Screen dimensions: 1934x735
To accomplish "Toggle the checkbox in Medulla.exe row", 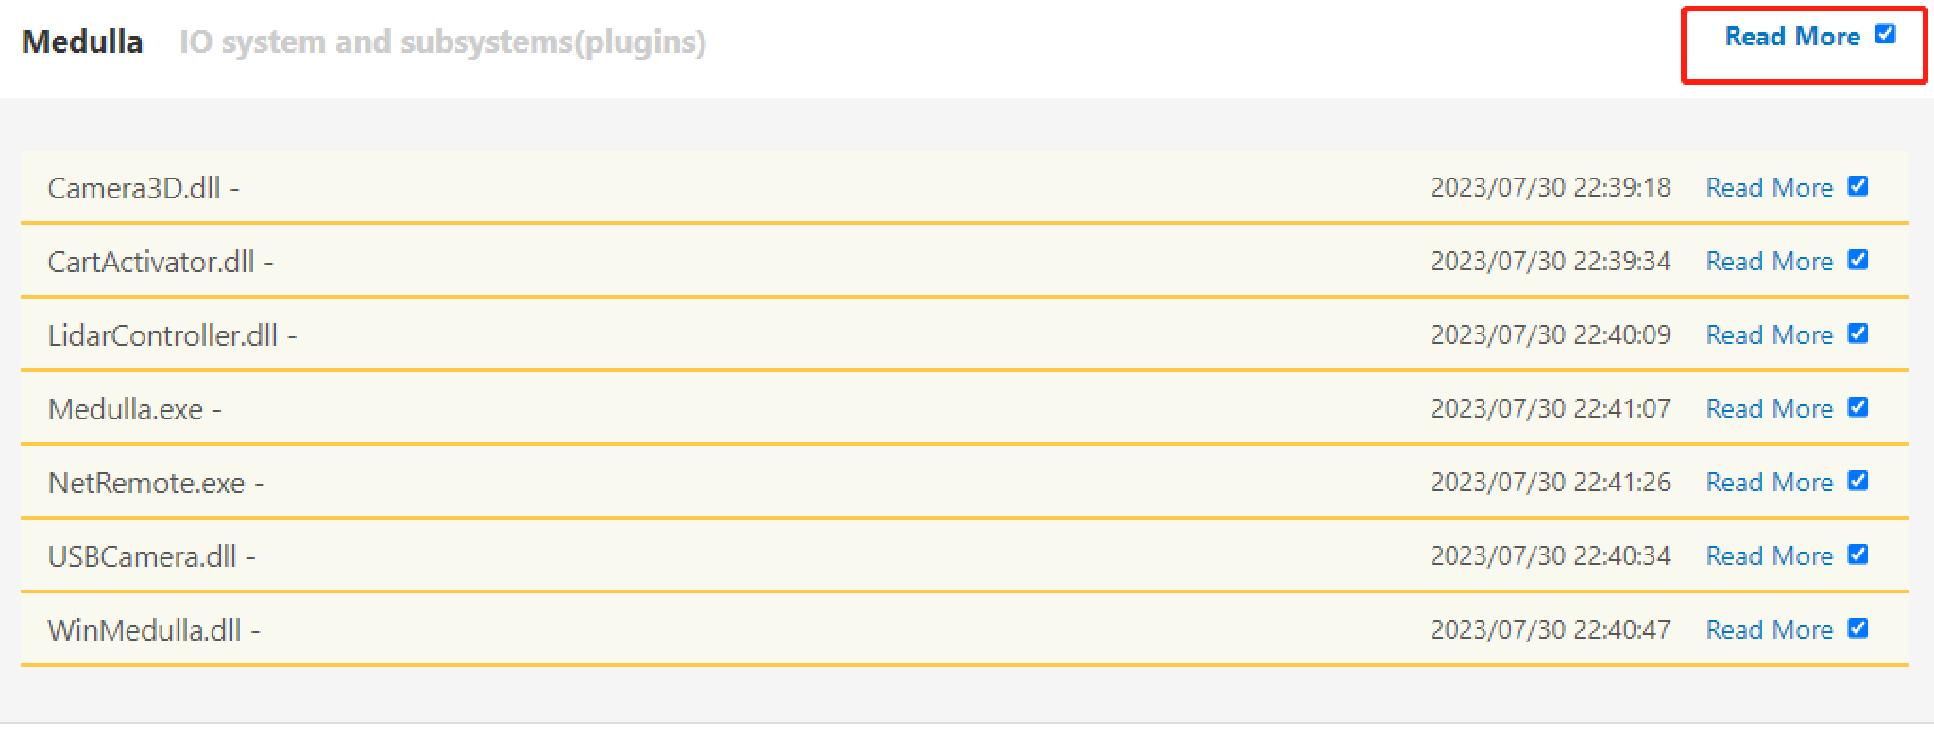I will (x=1858, y=408).
